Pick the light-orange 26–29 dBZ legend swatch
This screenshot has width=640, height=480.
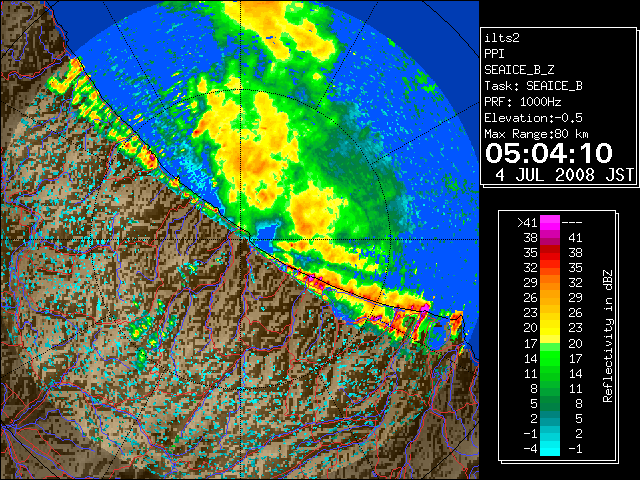pyautogui.click(x=550, y=298)
